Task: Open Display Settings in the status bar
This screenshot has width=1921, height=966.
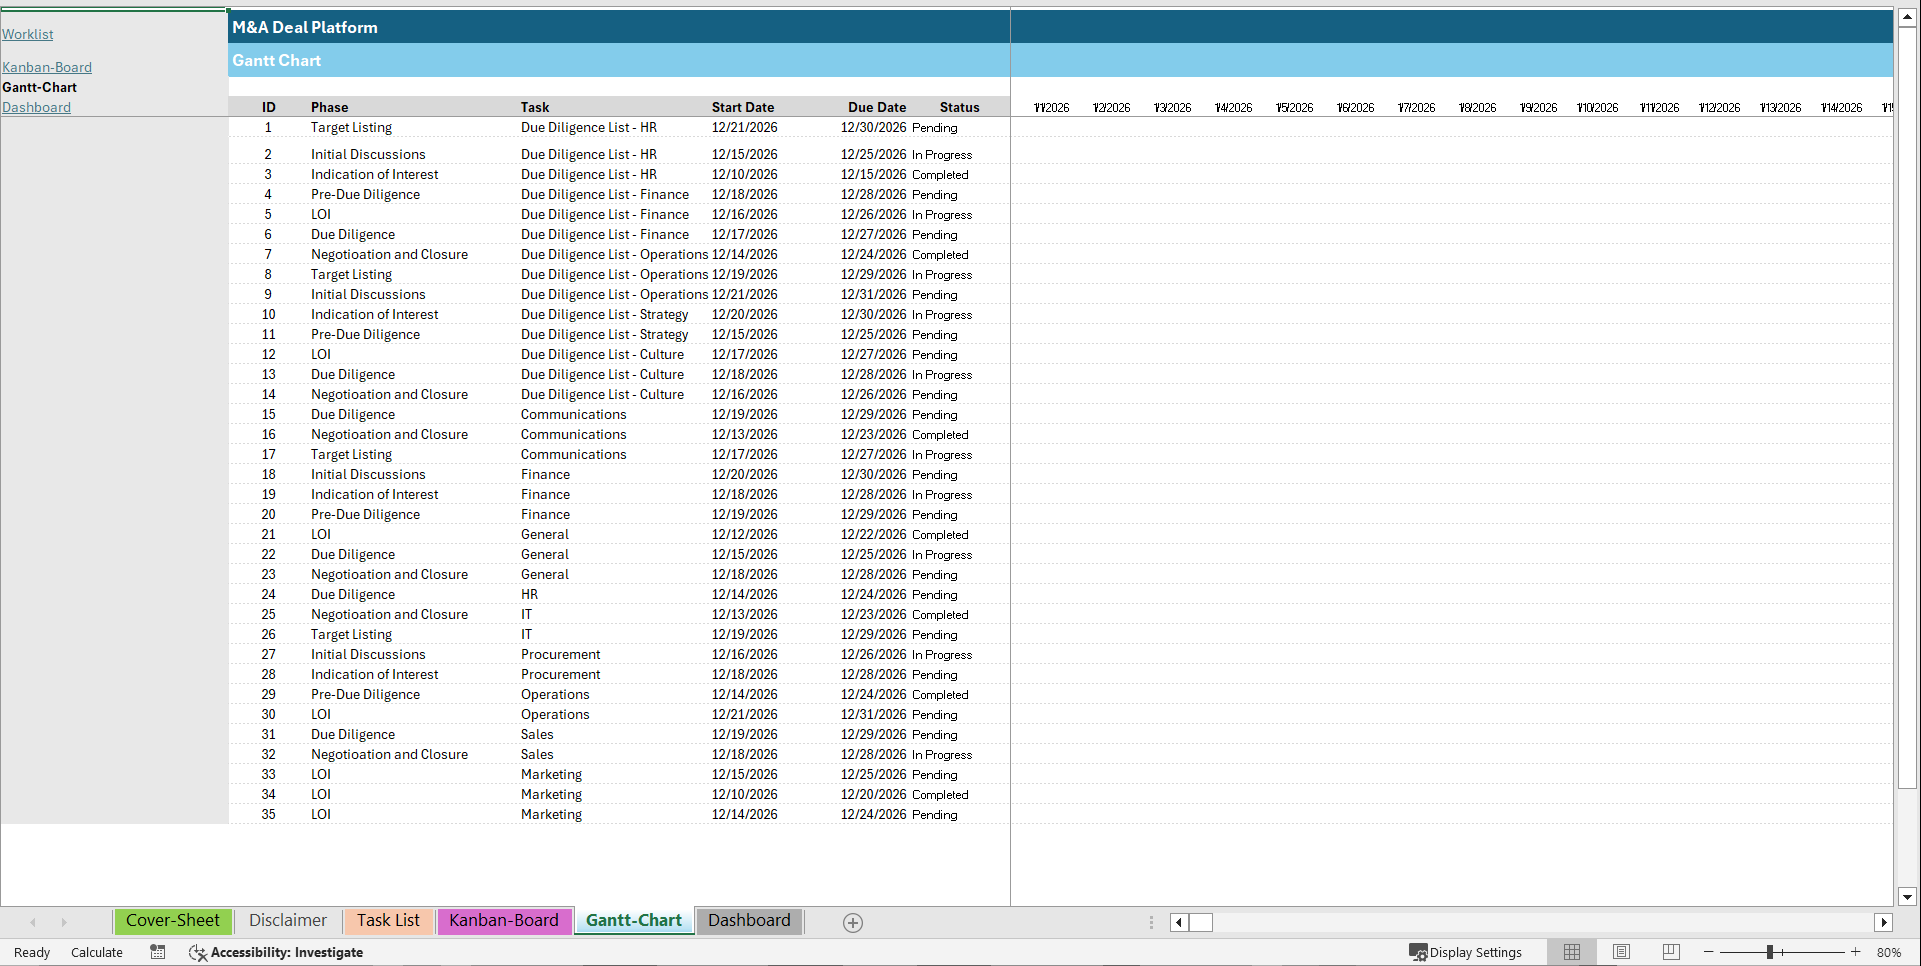Action: click(1468, 951)
